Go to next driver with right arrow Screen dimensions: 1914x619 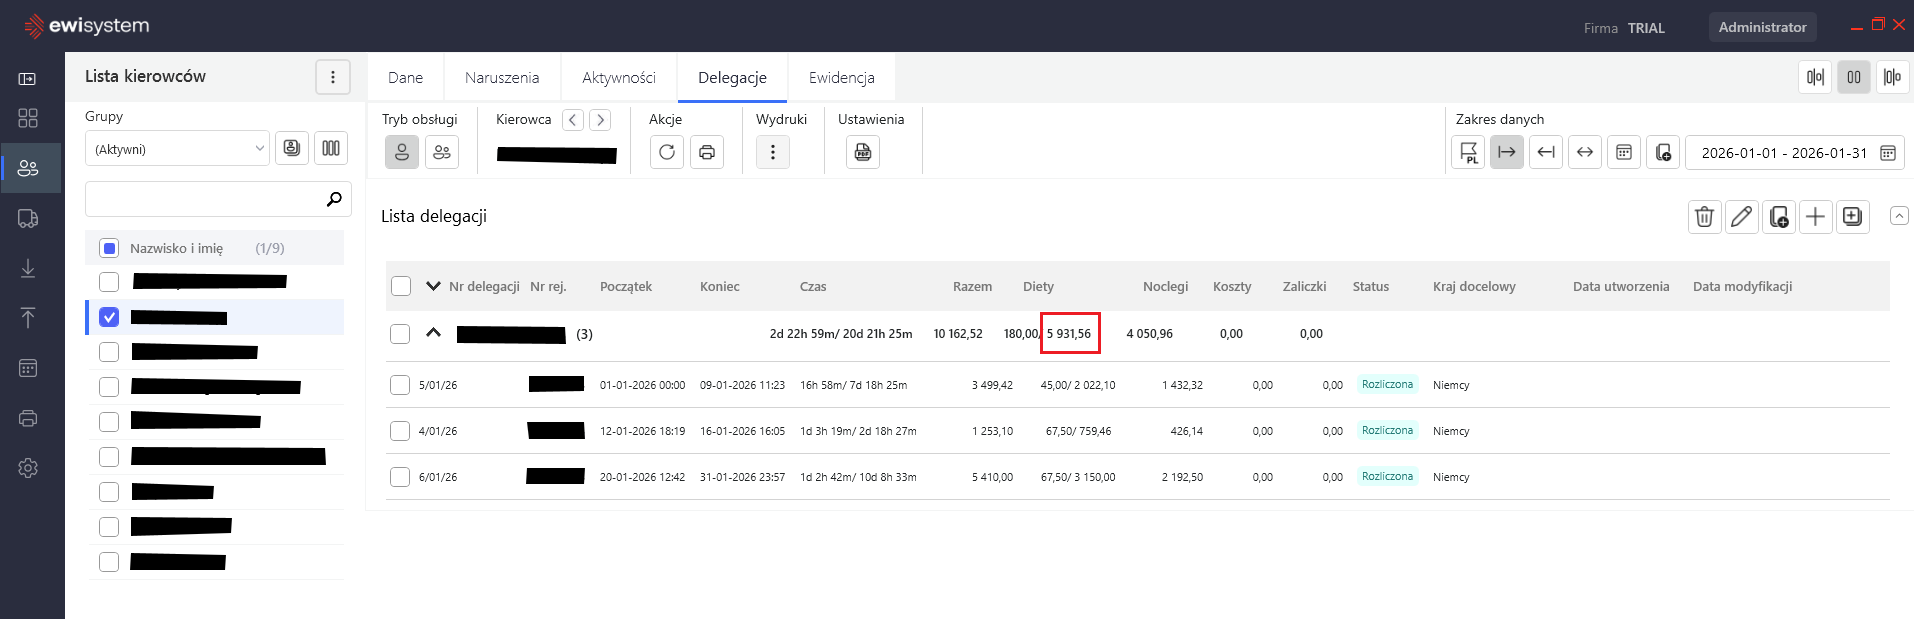(x=600, y=120)
